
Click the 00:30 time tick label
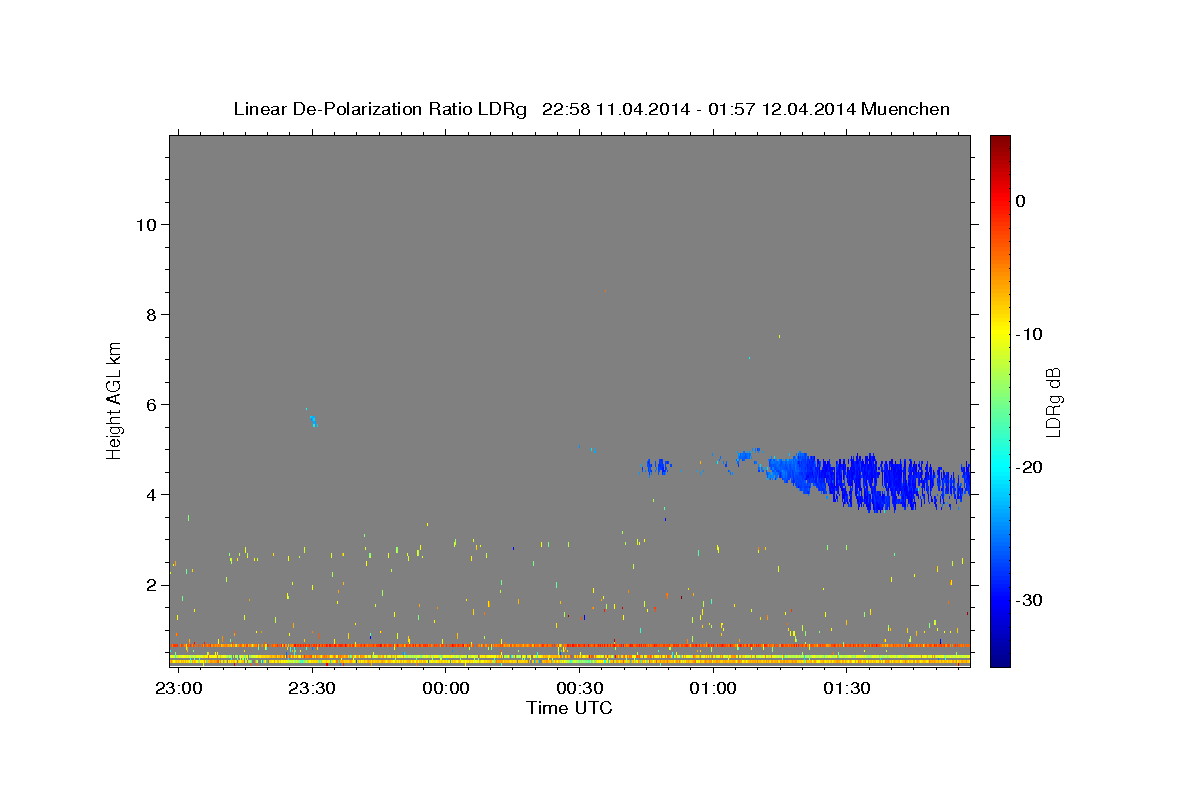[579, 689]
